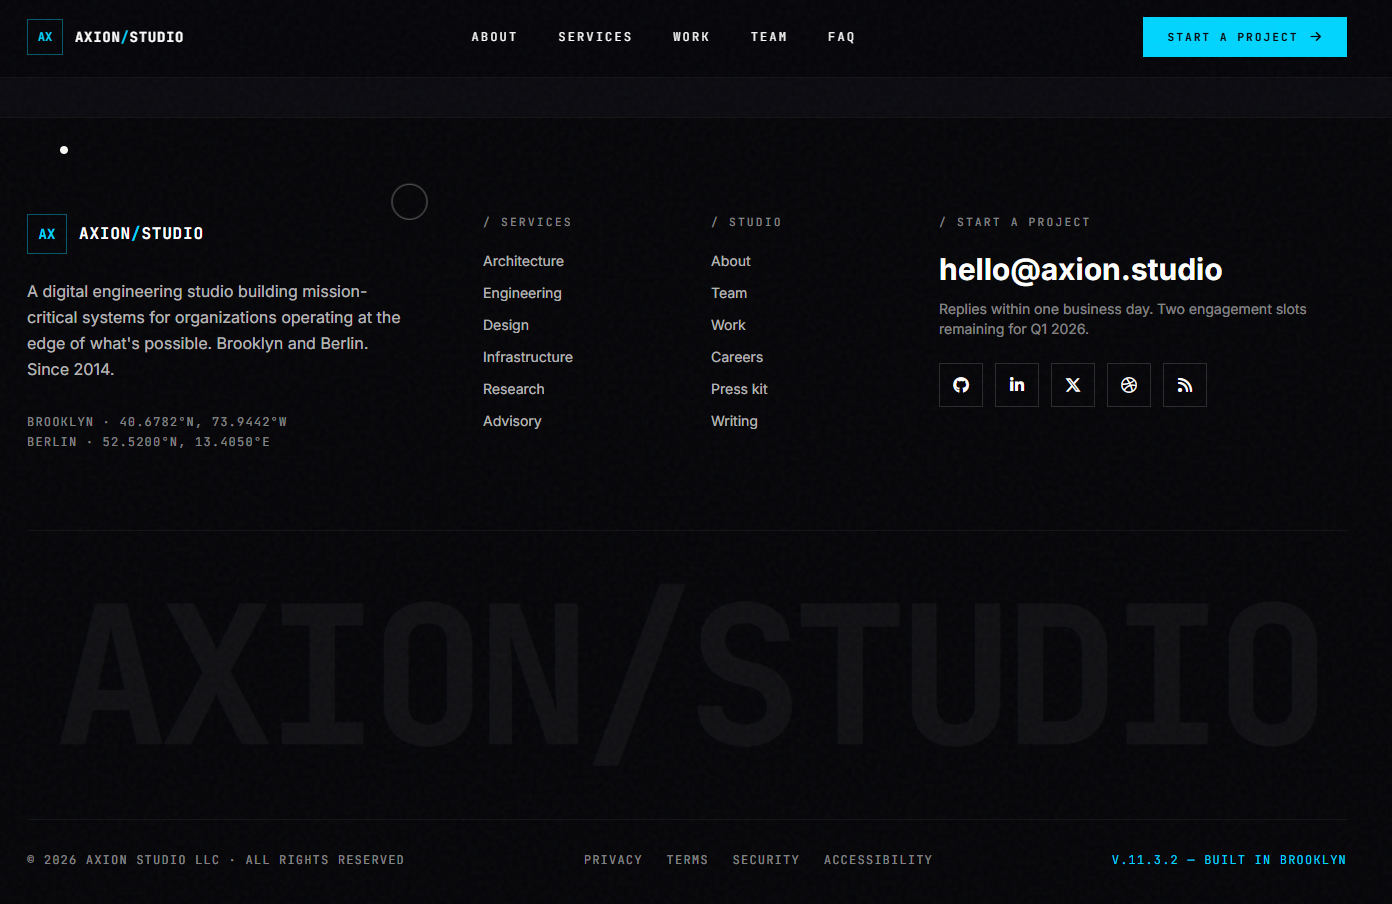Open the Dribbble social icon

click(x=1129, y=385)
